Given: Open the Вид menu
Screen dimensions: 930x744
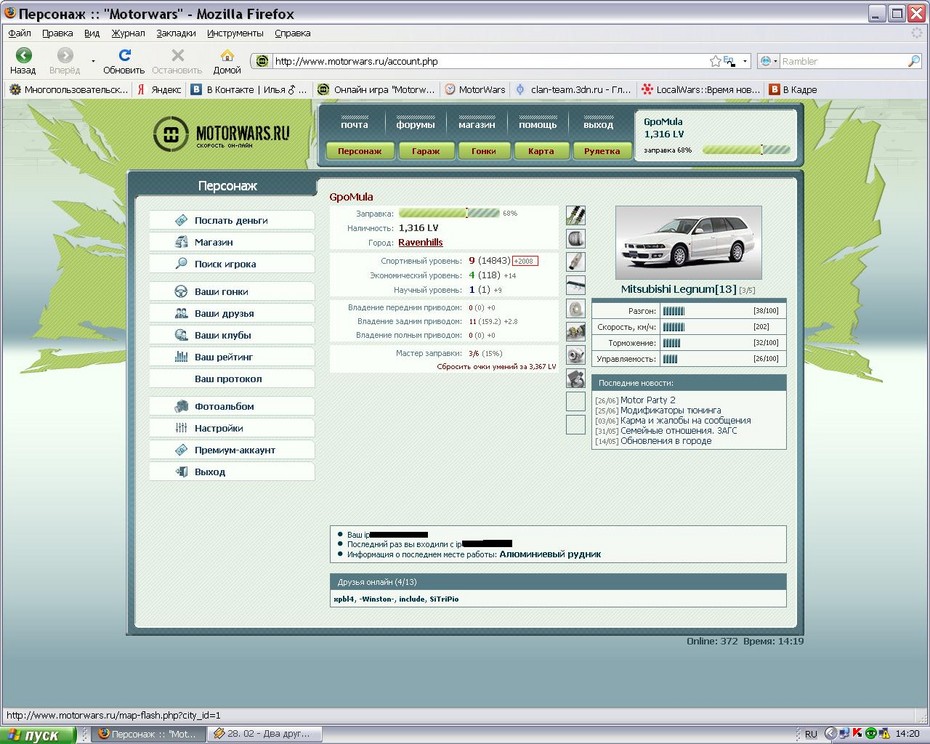Looking at the screenshot, I should 92,33.
